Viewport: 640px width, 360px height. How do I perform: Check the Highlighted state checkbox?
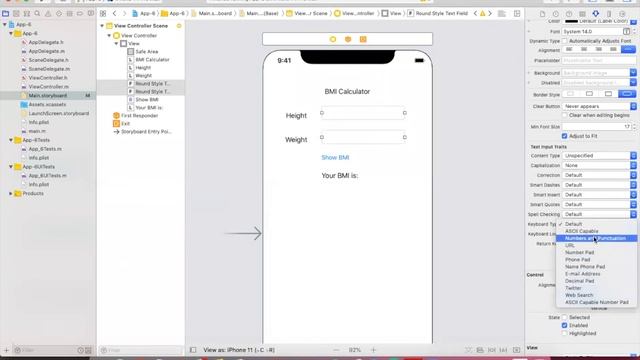point(564,333)
